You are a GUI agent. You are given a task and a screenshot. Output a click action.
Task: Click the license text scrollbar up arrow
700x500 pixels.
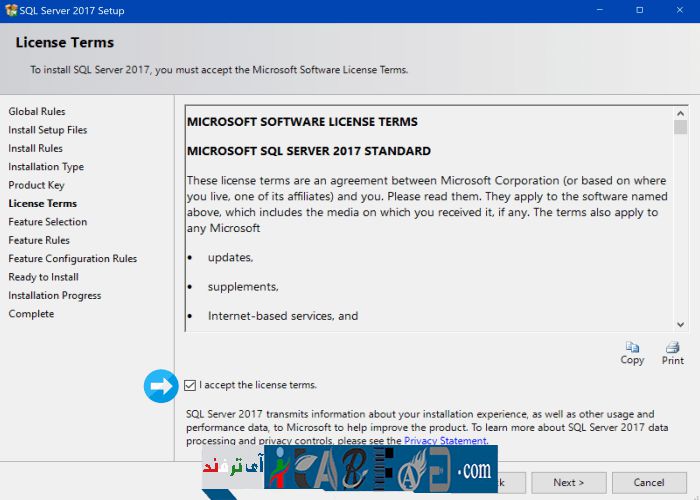click(x=680, y=111)
